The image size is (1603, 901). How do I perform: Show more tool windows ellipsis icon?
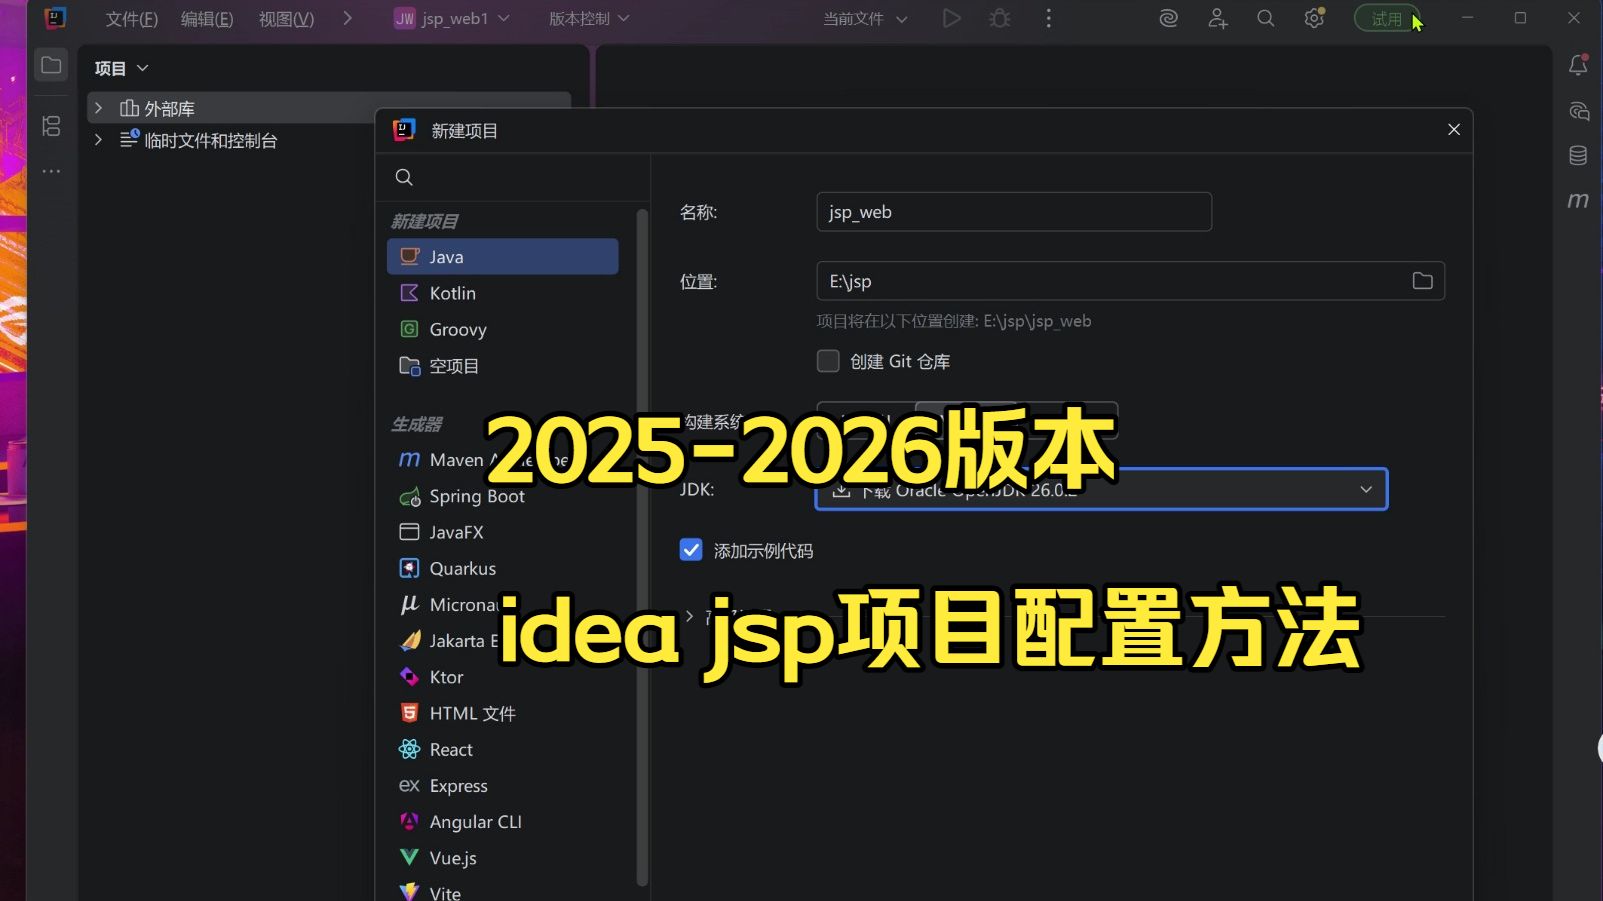[x=51, y=171]
